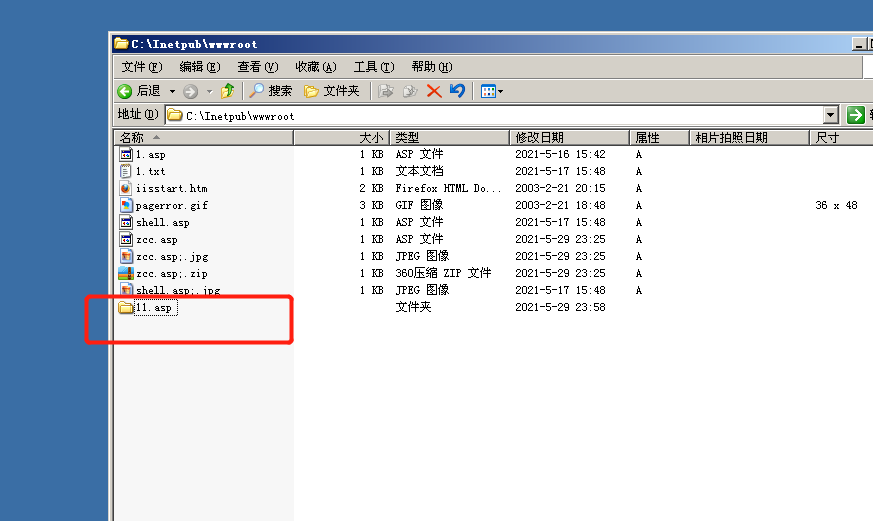Select the iisstart.htm Firefox icon
Screen dimensions: 873x521
[x=126, y=188]
